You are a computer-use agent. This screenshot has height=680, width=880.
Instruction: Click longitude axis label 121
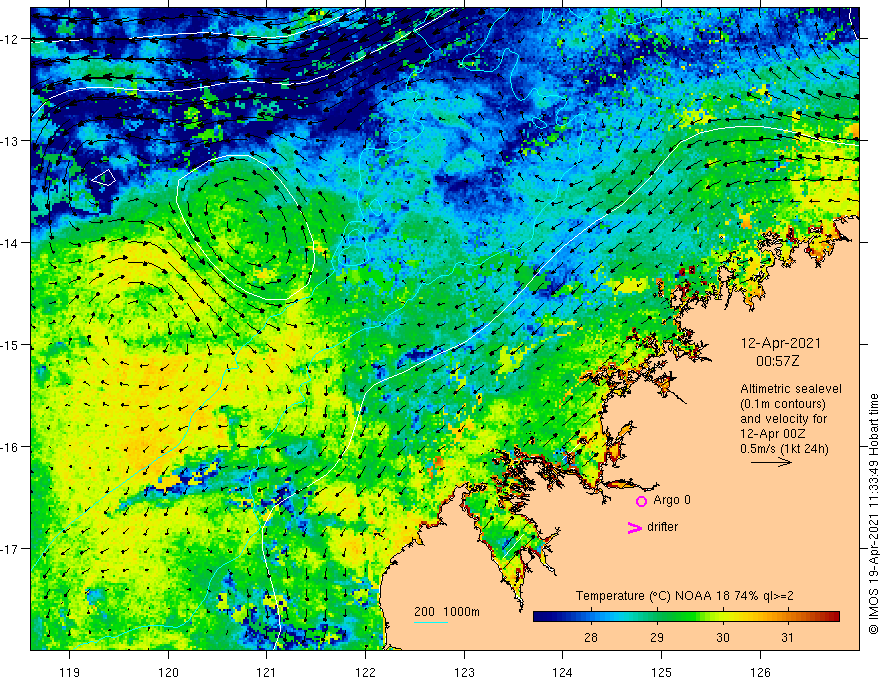267,672
